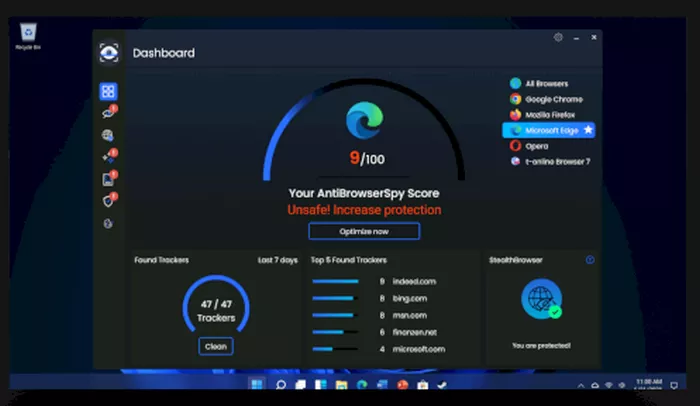Image resolution: width=700 pixels, height=406 pixels.
Task: Click the large Edge logo in score gauge
Action: (x=364, y=120)
